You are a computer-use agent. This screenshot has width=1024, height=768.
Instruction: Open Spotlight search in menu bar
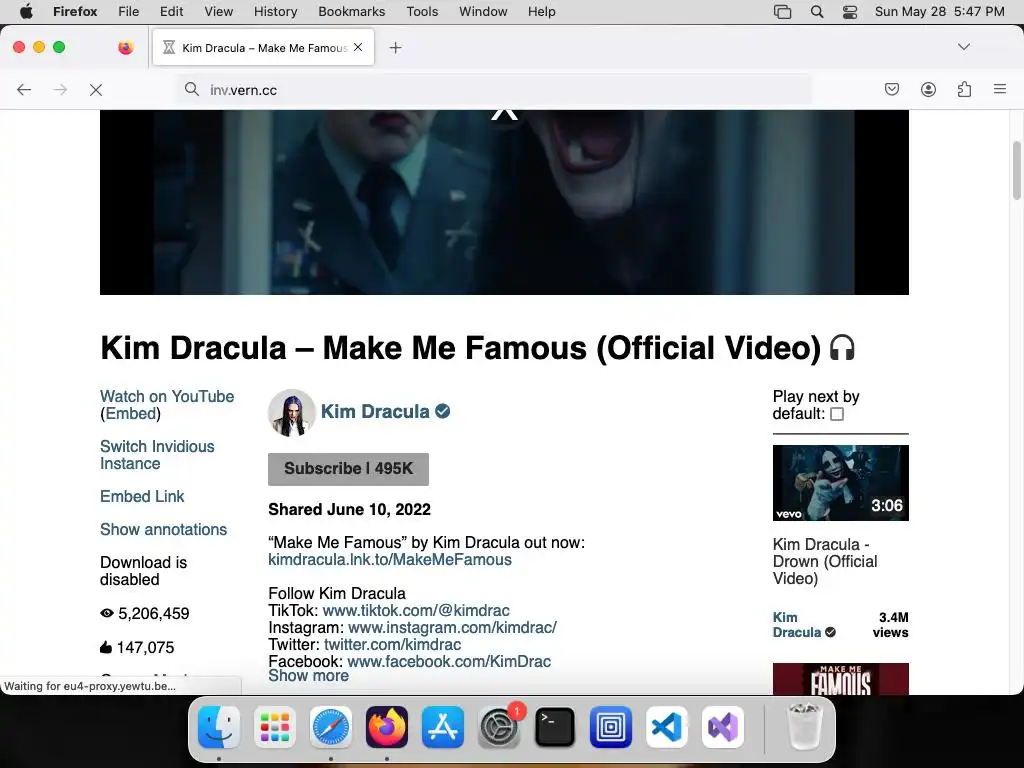[x=816, y=12]
